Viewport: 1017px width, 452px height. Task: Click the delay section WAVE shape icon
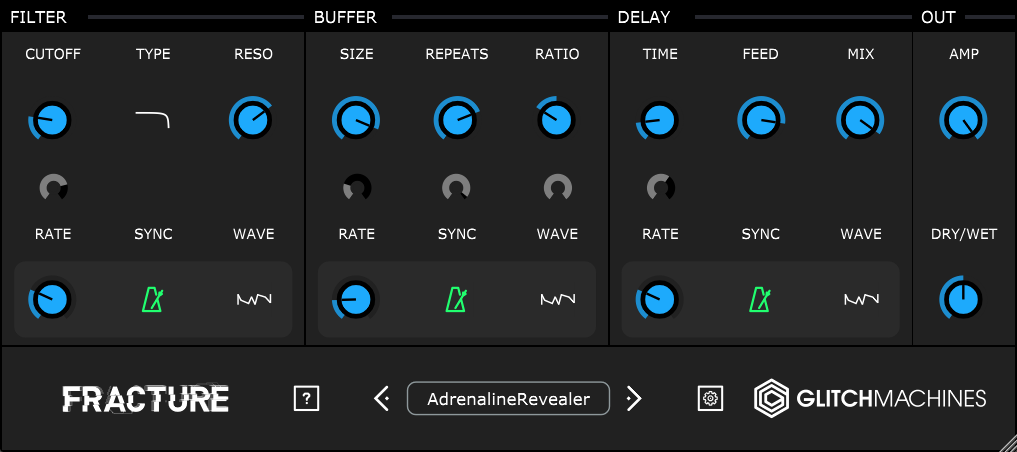tap(861, 300)
